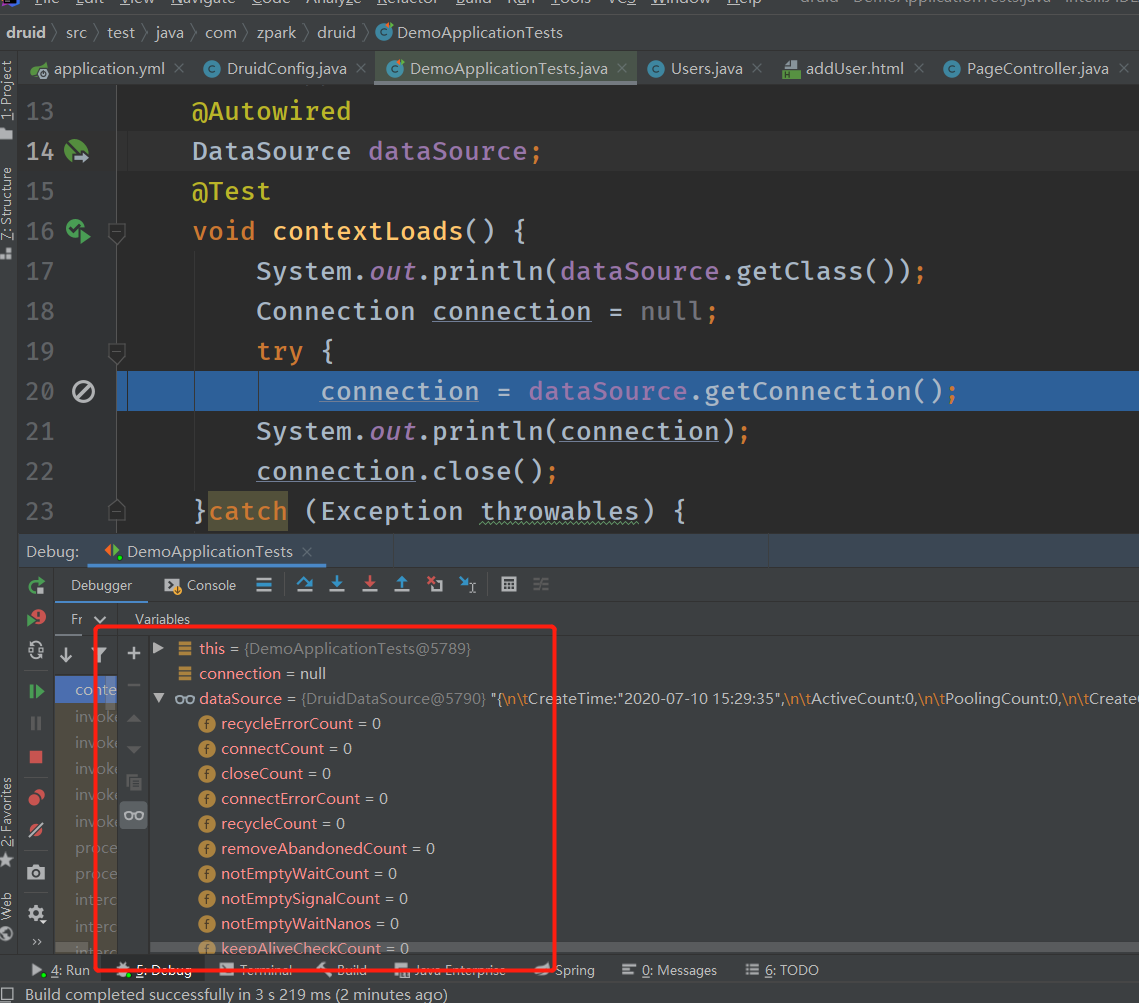Toggle auto-test rerun icon in debug sidebar

click(36, 650)
